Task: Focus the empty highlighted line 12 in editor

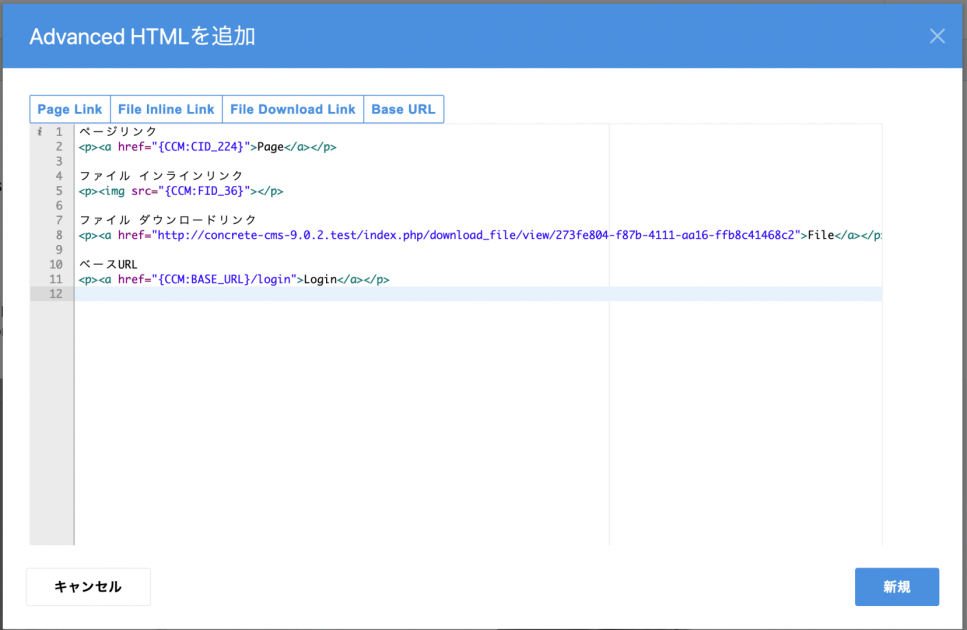Action: click(400, 294)
